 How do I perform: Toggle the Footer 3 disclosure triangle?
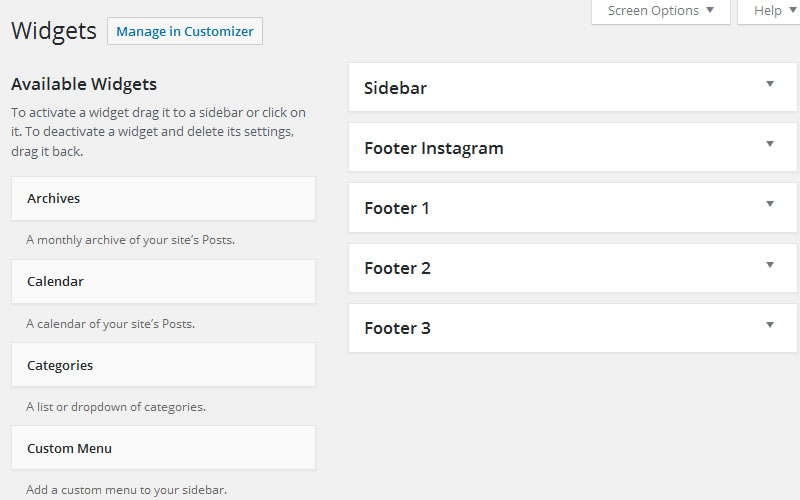[770, 324]
